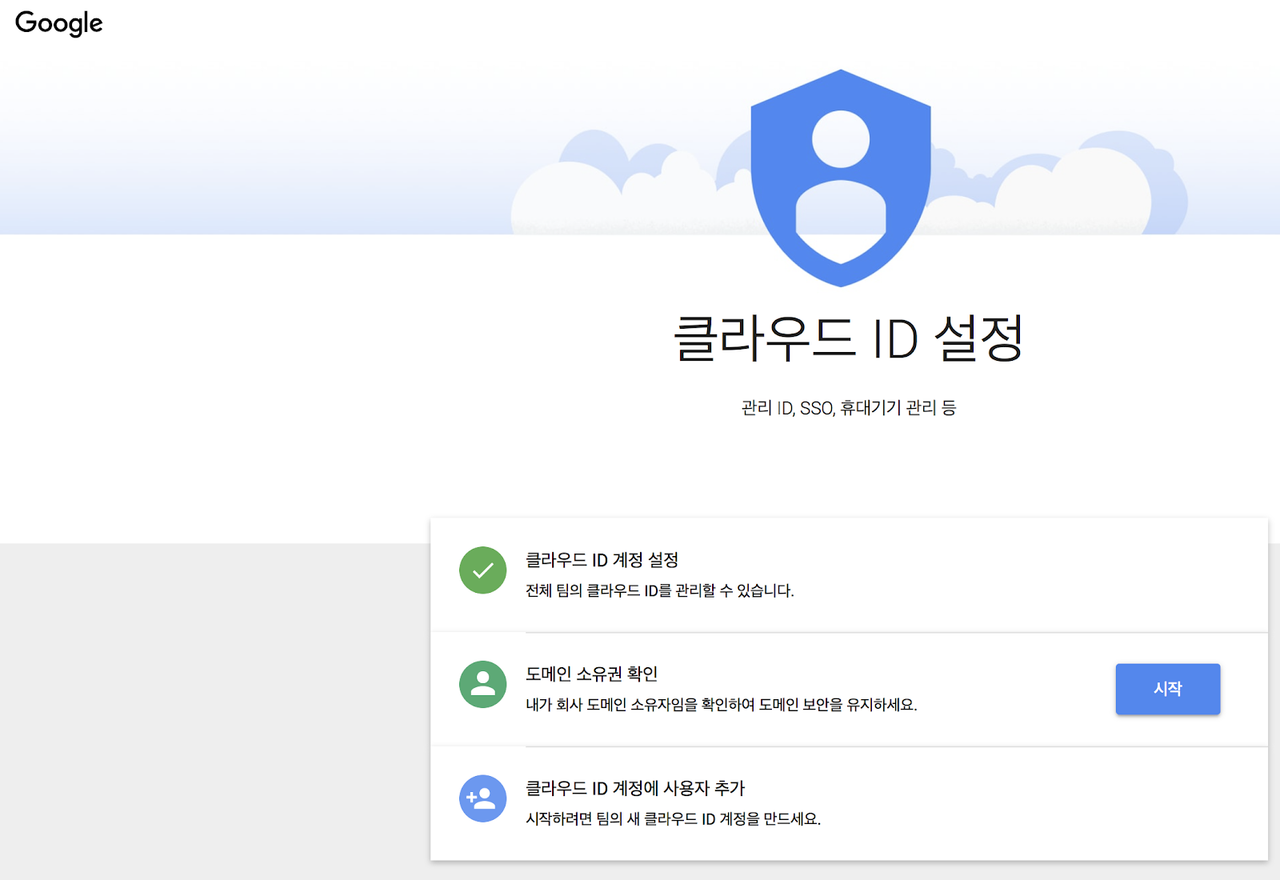Click the description 시작하려면 팀의 새 클라우드 ID 계정을 만드세요

(673, 819)
